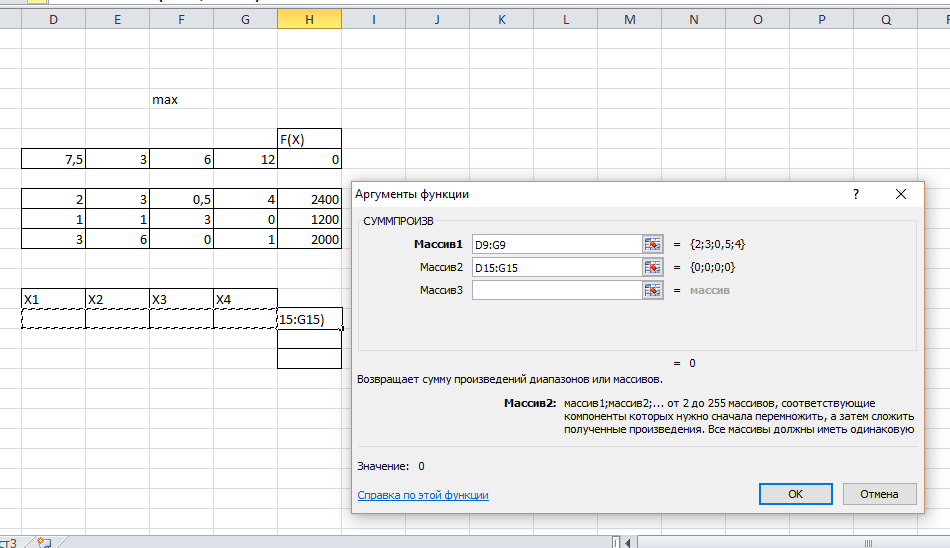Select column Q header
This screenshot has height=548, width=950.
coord(886,19)
